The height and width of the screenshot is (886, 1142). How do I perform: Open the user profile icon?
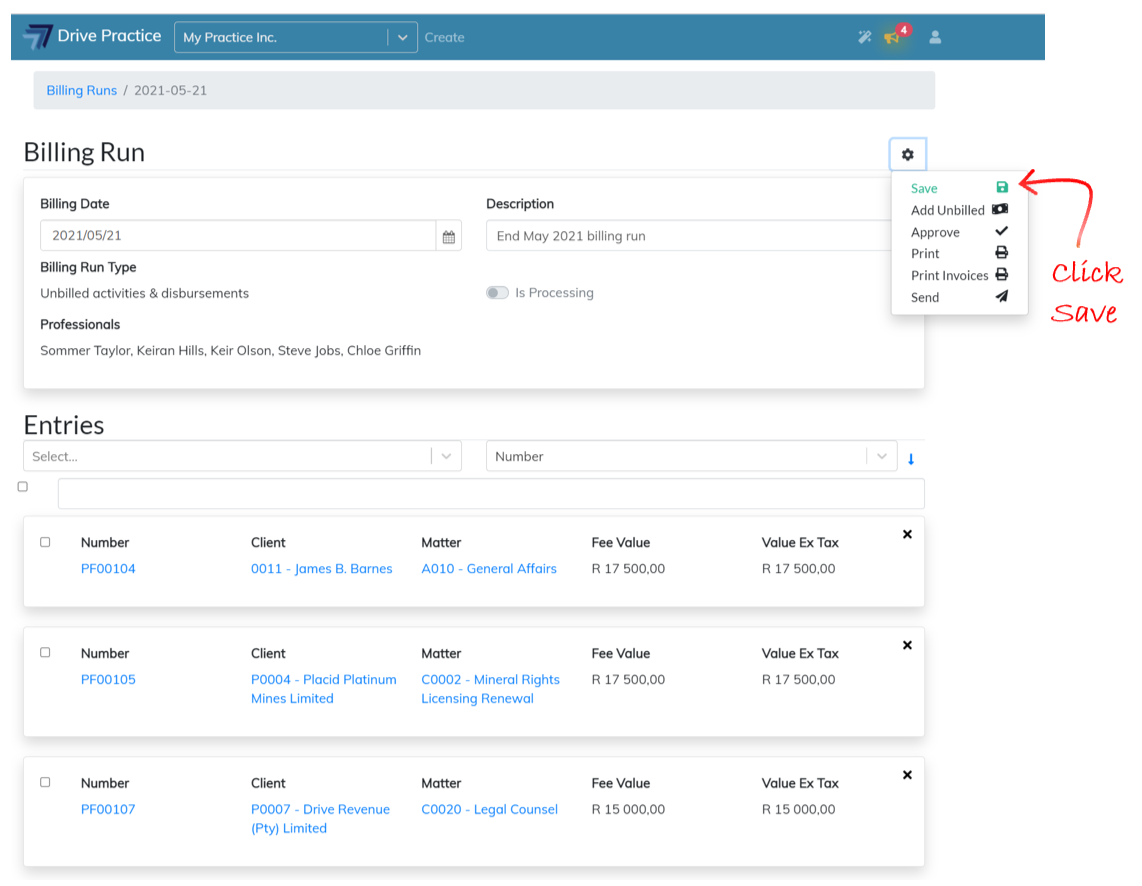click(935, 38)
